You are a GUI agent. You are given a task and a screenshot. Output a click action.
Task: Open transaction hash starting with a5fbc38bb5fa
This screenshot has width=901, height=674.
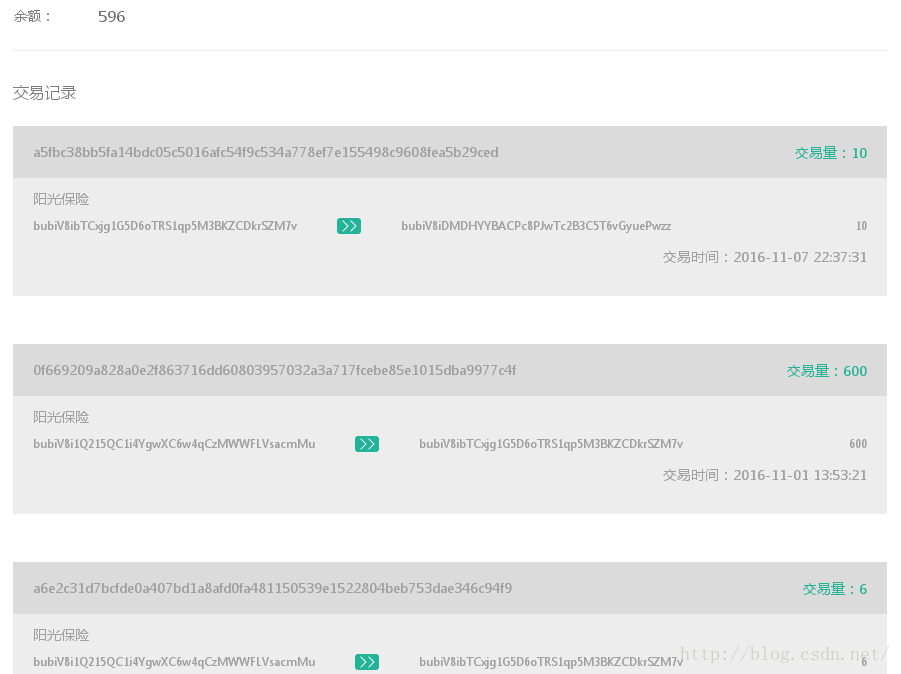[x=265, y=152]
